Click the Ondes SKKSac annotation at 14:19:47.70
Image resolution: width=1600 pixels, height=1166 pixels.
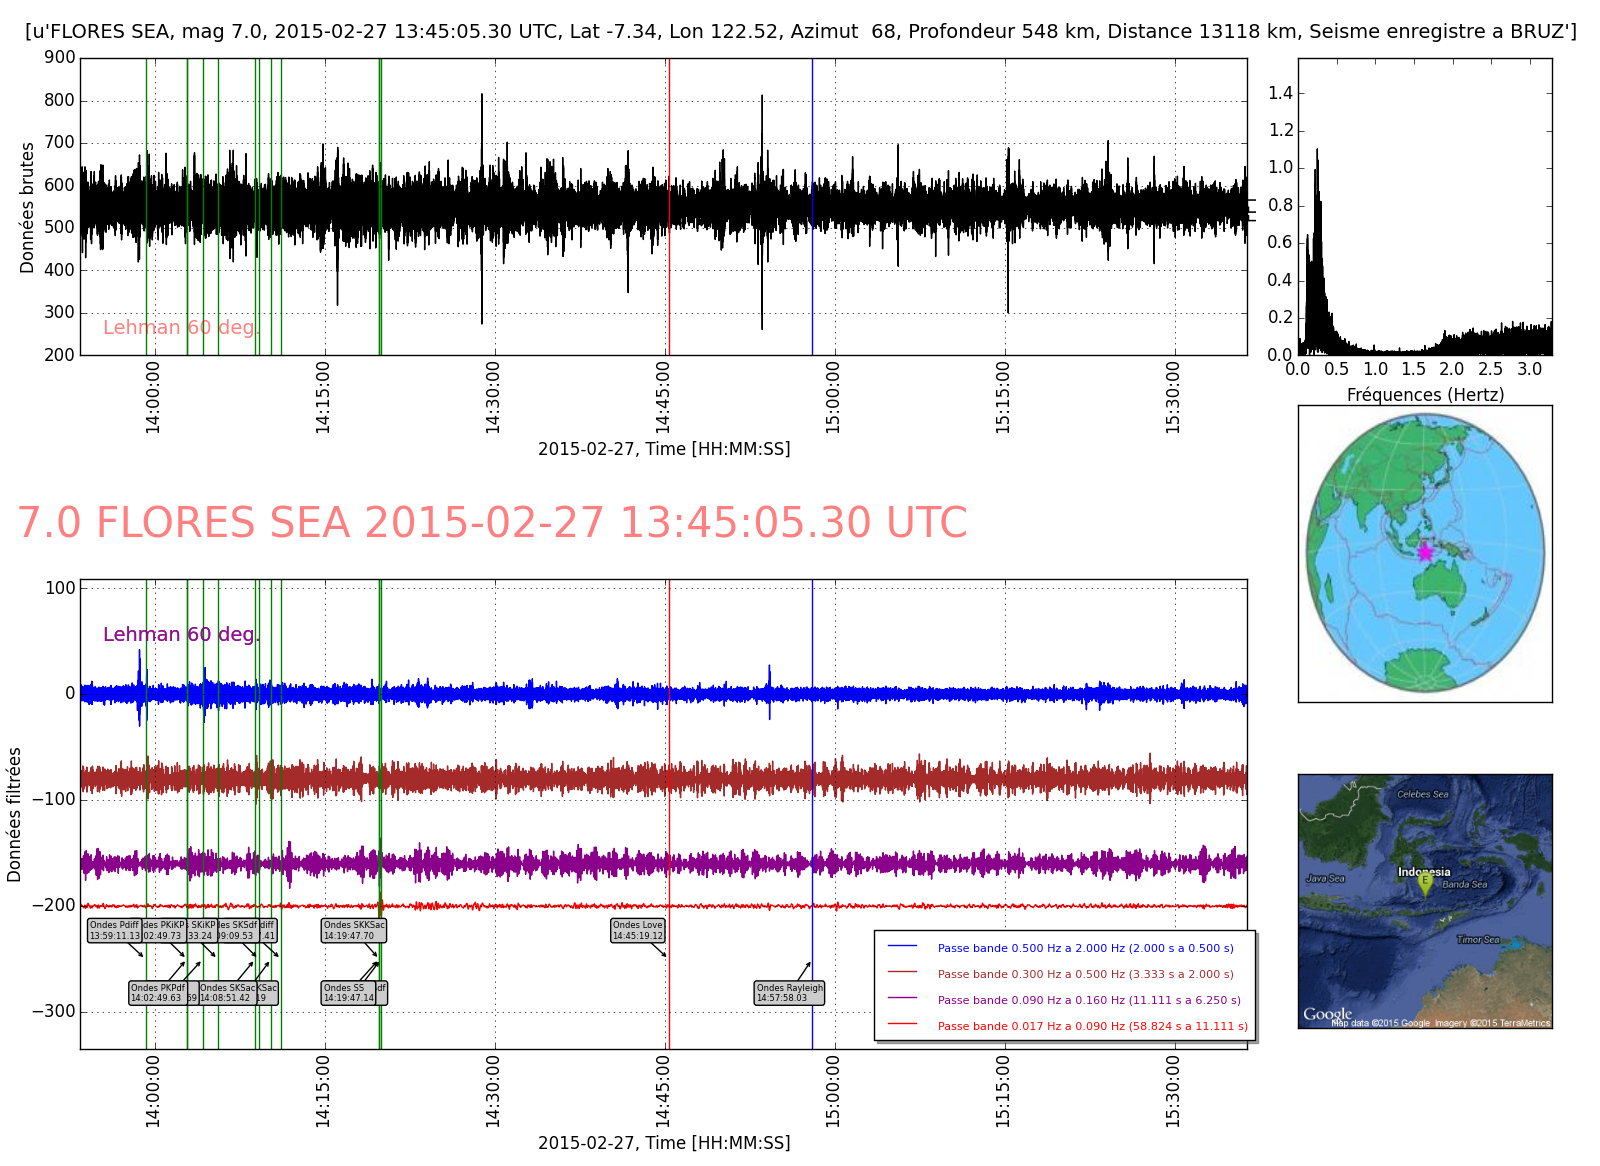[353, 931]
